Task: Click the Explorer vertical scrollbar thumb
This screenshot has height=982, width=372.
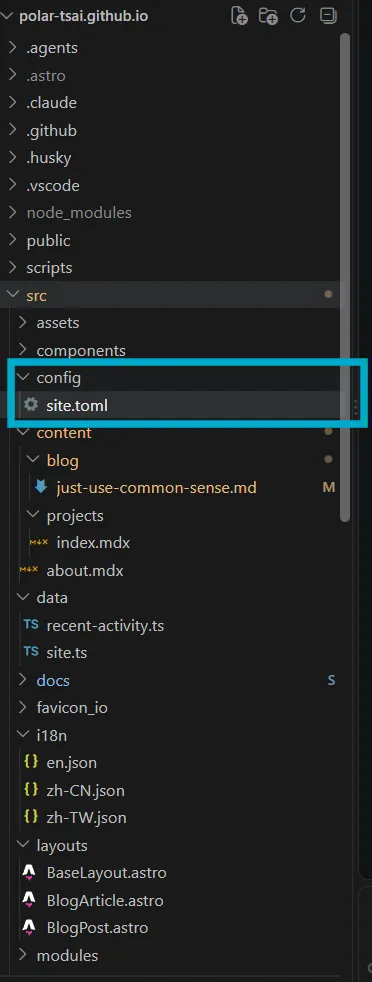Action: 345,276
